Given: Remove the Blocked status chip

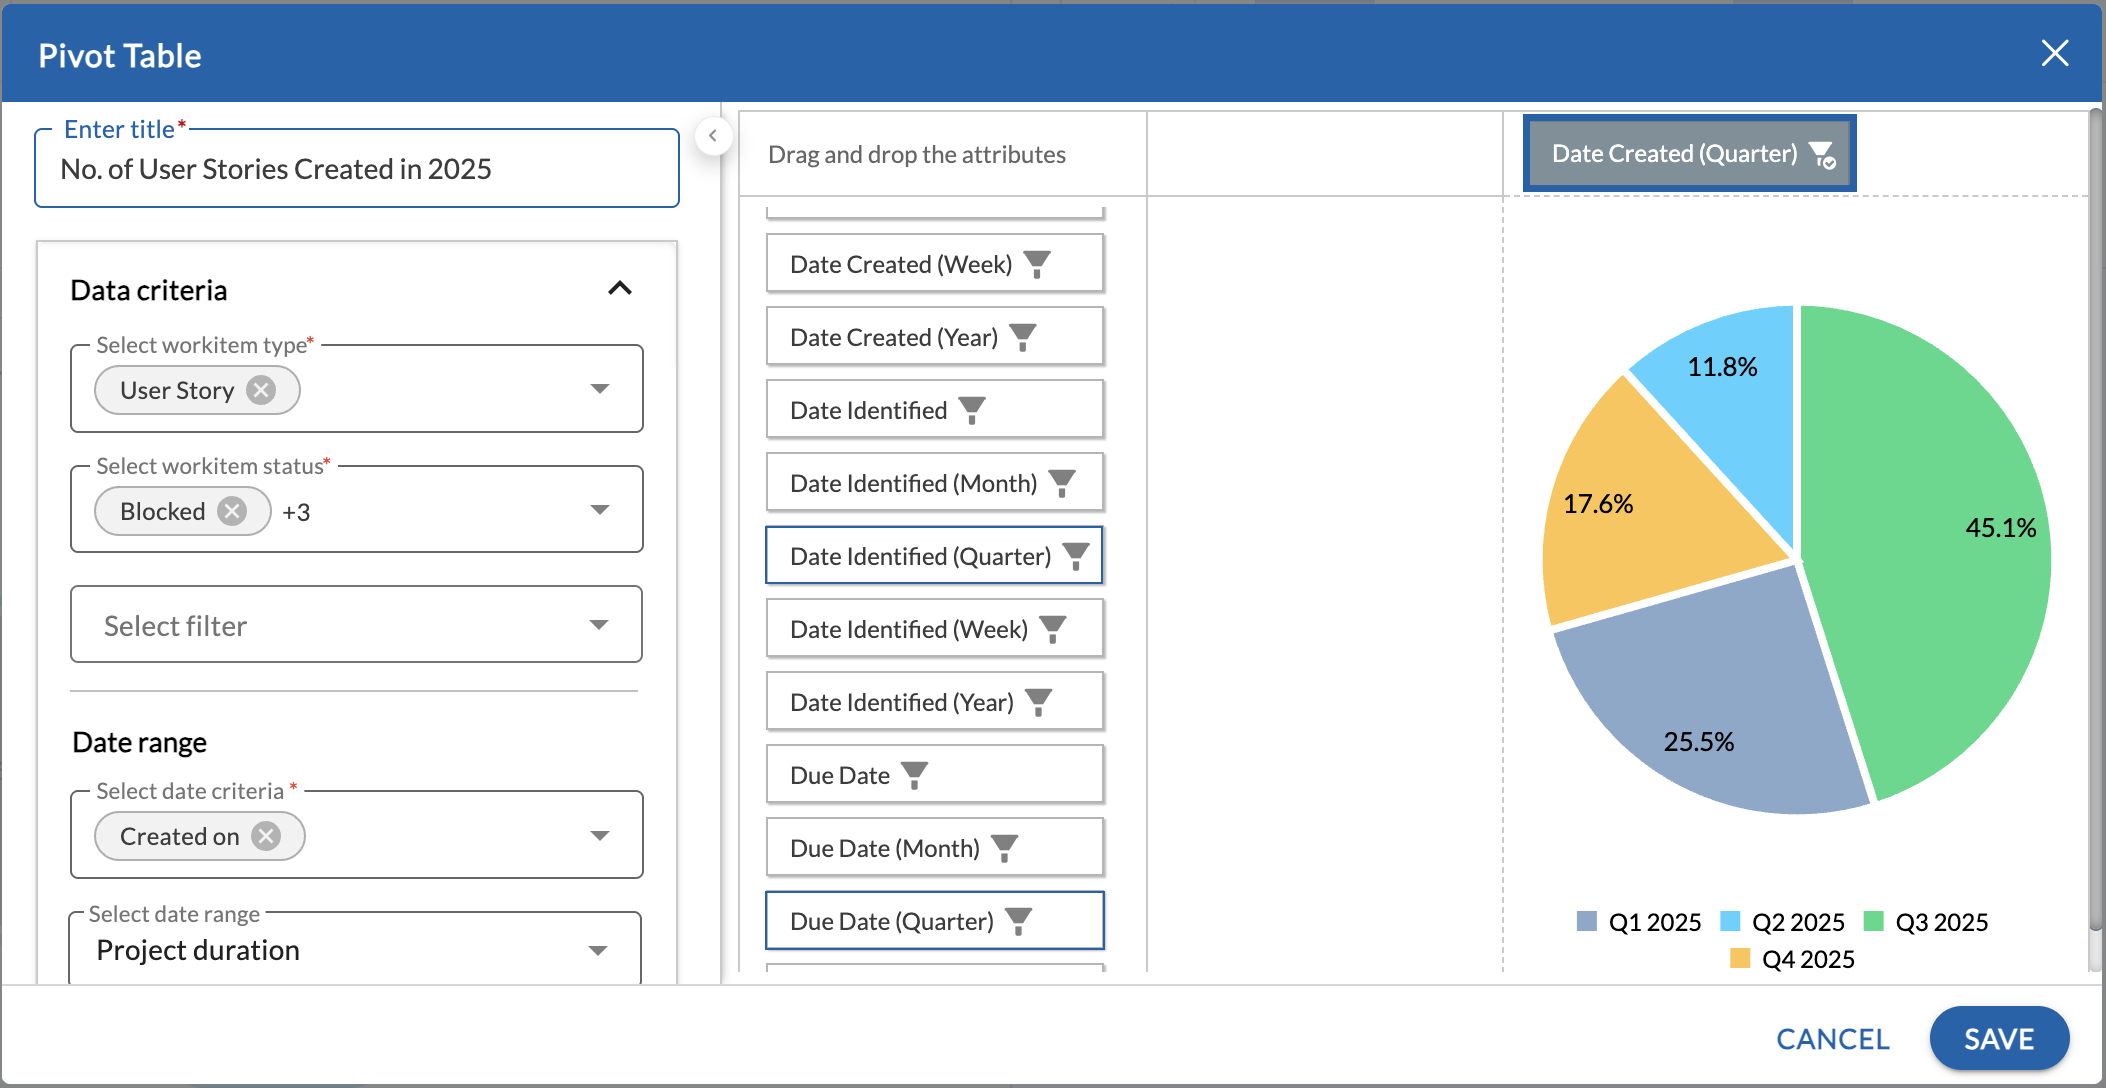Looking at the screenshot, I should click(233, 511).
